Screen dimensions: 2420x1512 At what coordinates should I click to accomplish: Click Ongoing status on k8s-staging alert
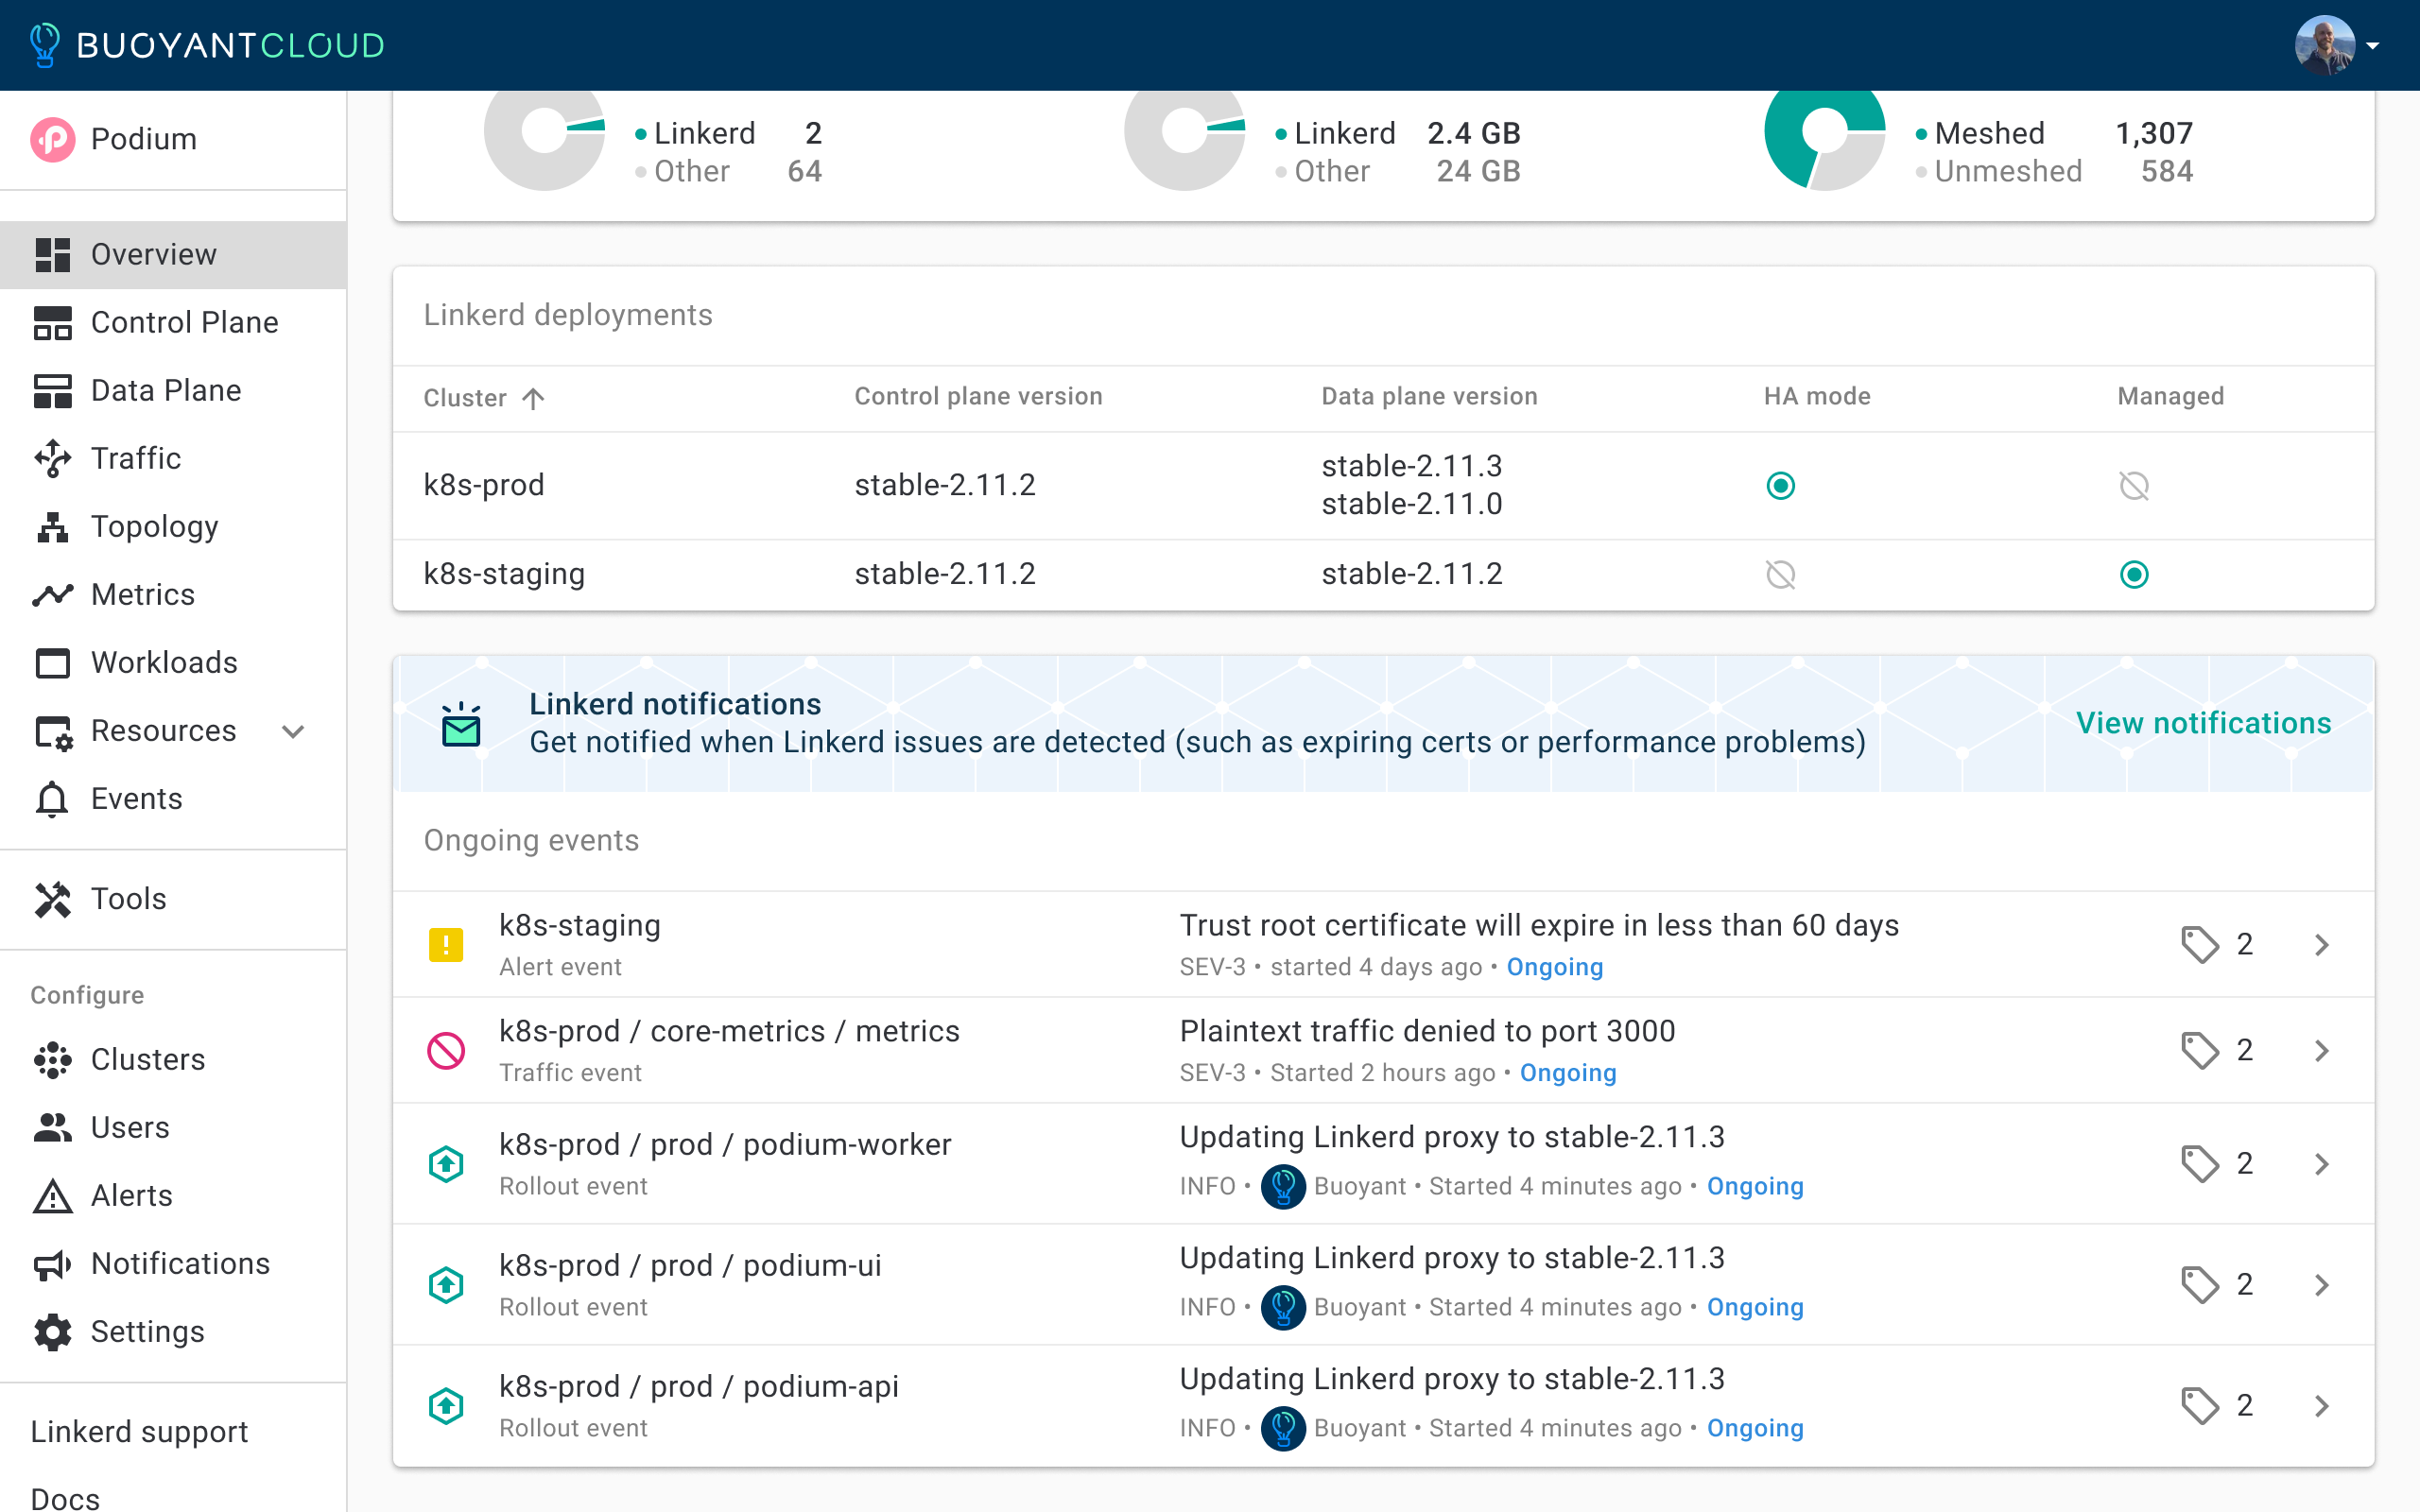click(x=1555, y=967)
